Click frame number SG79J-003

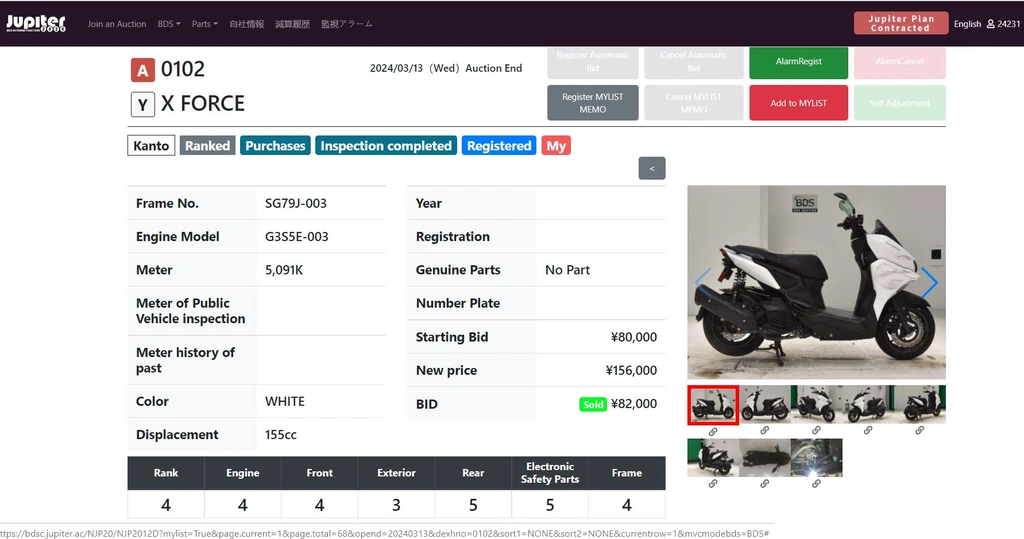(296, 203)
